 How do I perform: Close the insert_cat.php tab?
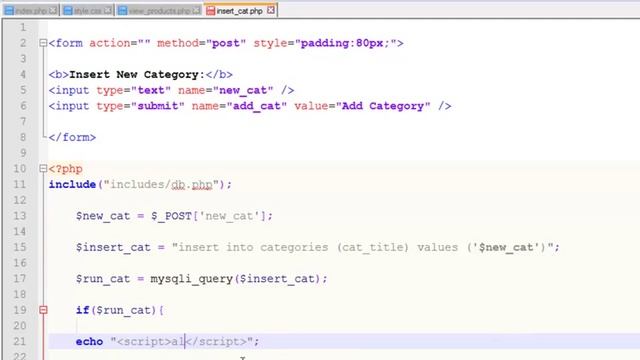tap(271, 10)
